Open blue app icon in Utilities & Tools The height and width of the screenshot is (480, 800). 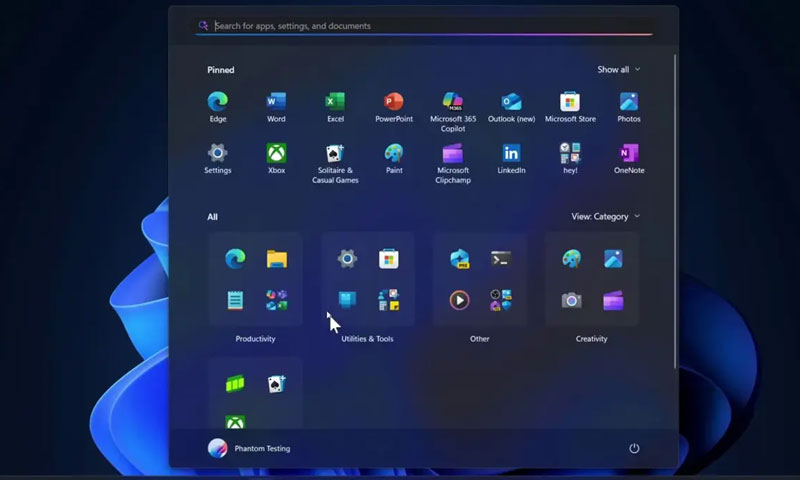(x=347, y=299)
